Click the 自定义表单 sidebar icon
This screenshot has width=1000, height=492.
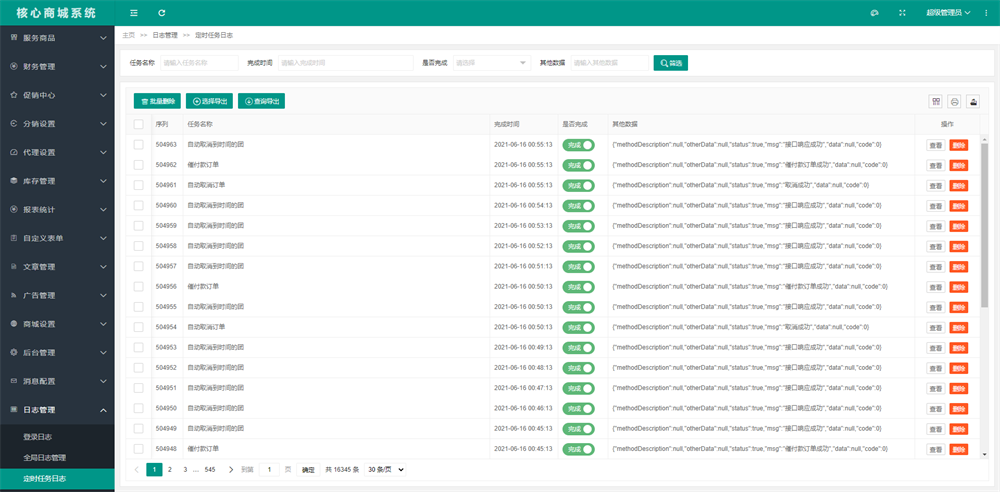pyautogui.click(x=13, y=238)
